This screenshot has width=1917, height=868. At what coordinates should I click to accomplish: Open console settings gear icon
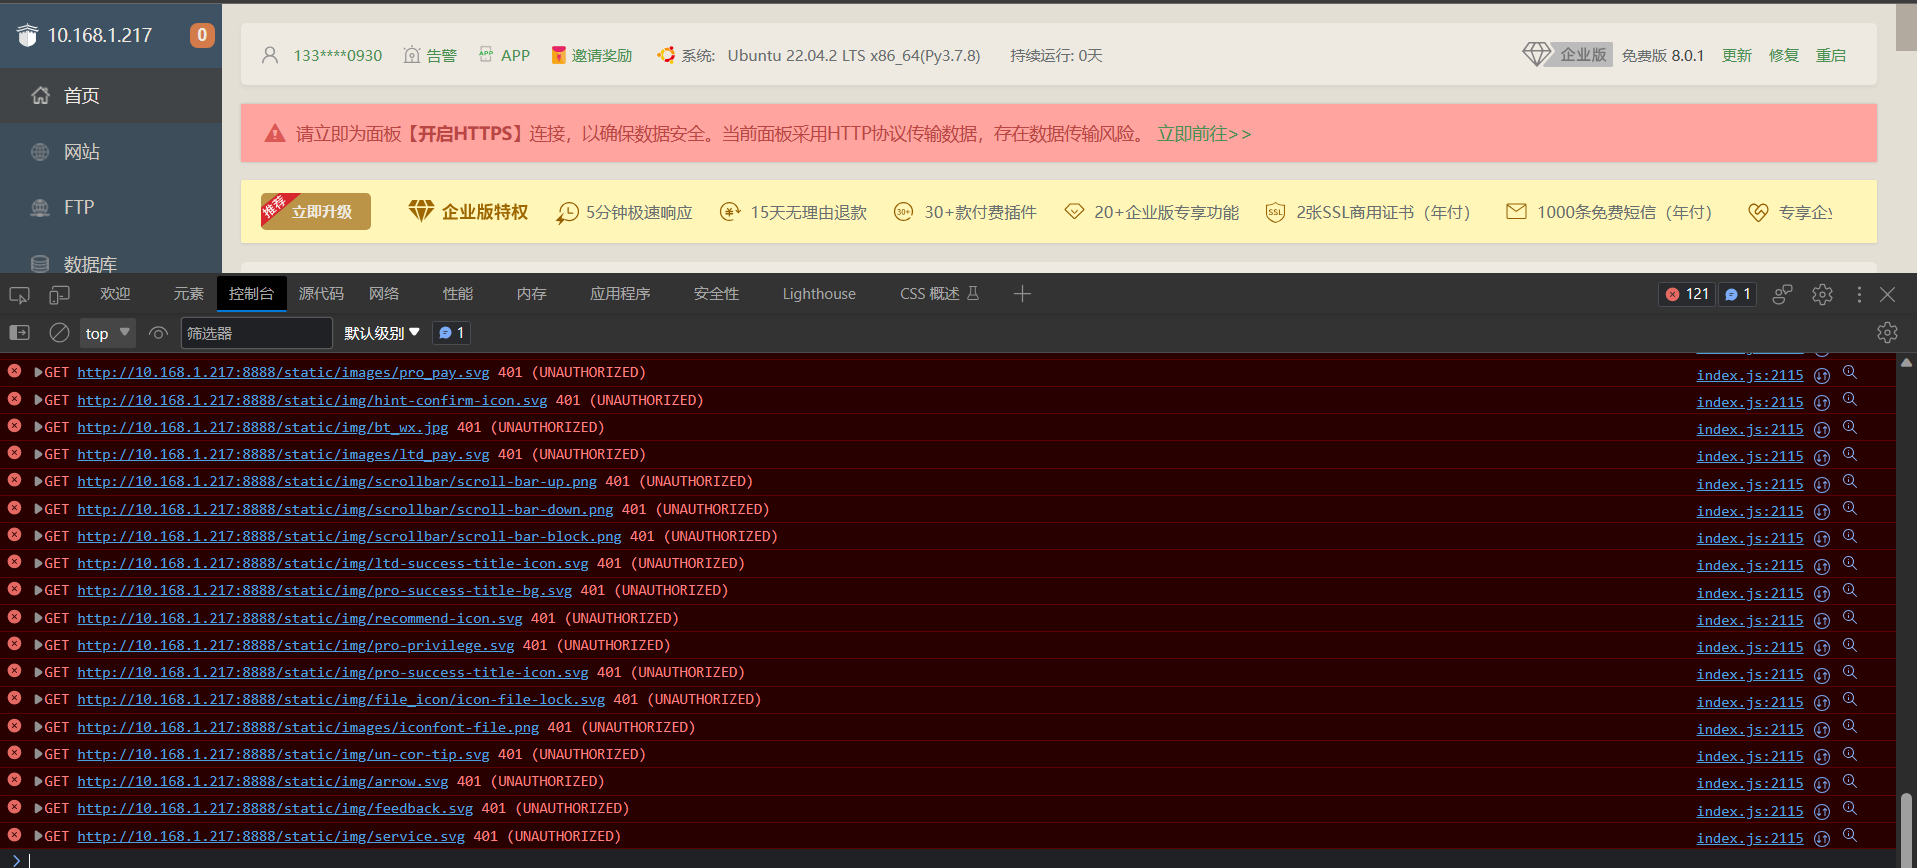(x=1887, y=333)
